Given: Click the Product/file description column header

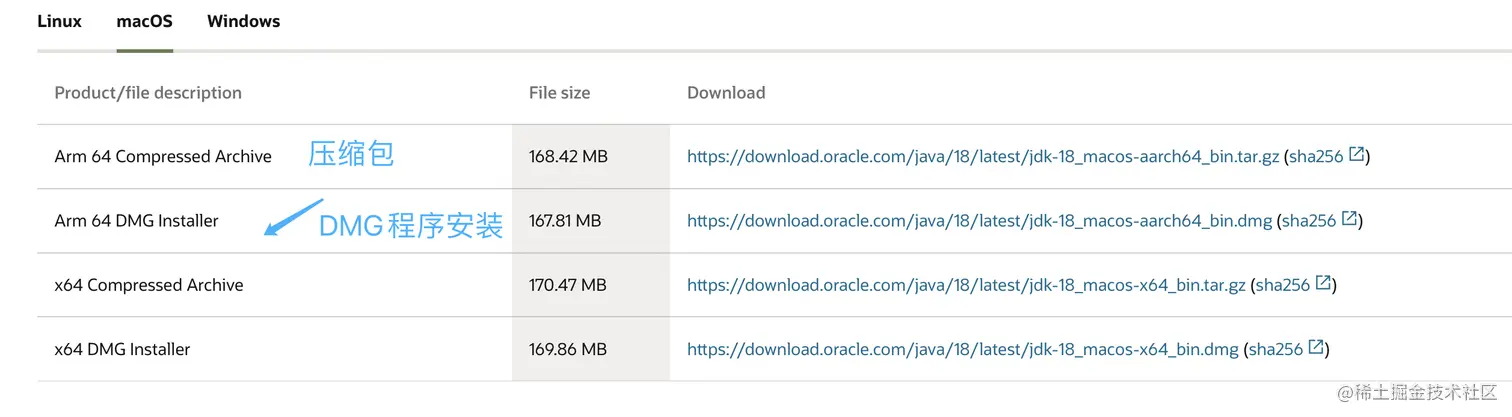Looking at the screenshot, I should (x=148, y=93).
